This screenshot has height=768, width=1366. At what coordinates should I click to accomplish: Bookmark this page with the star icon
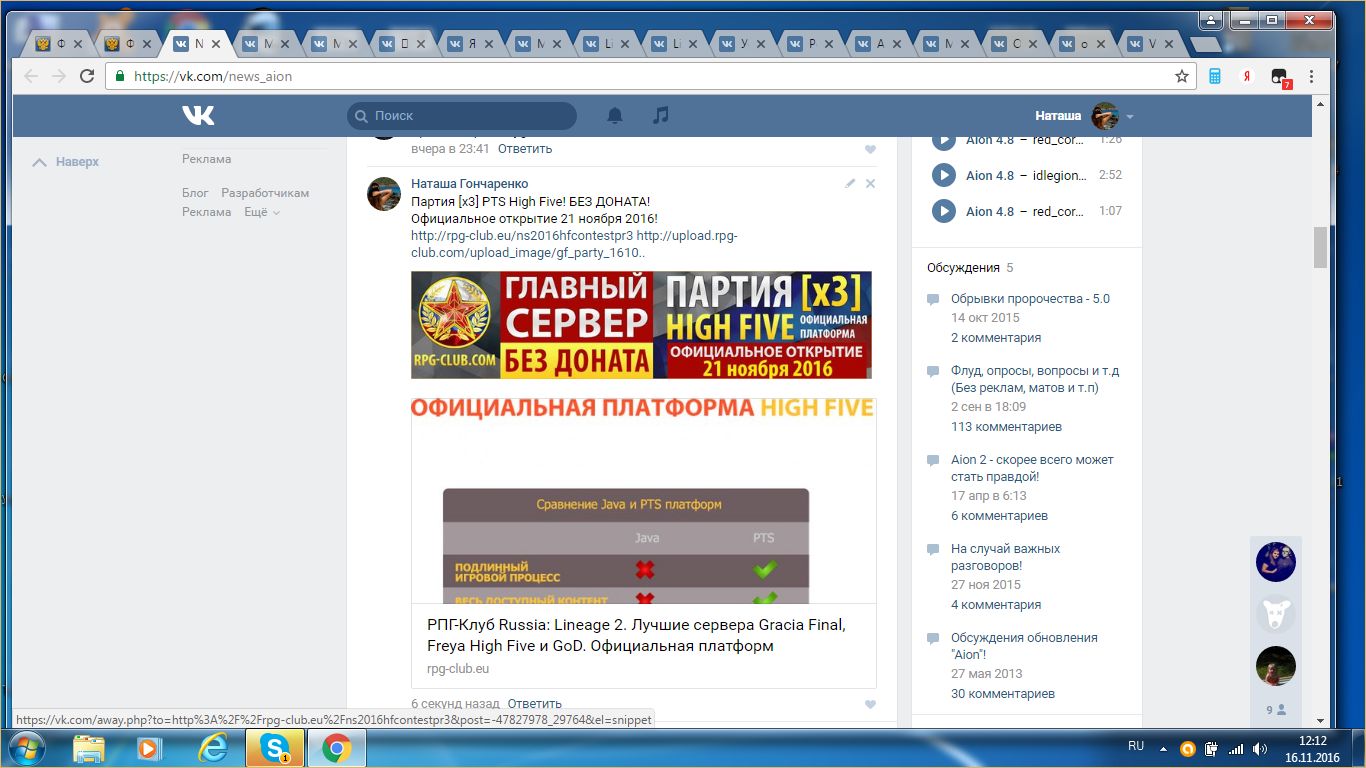(x=1182, y=76)
